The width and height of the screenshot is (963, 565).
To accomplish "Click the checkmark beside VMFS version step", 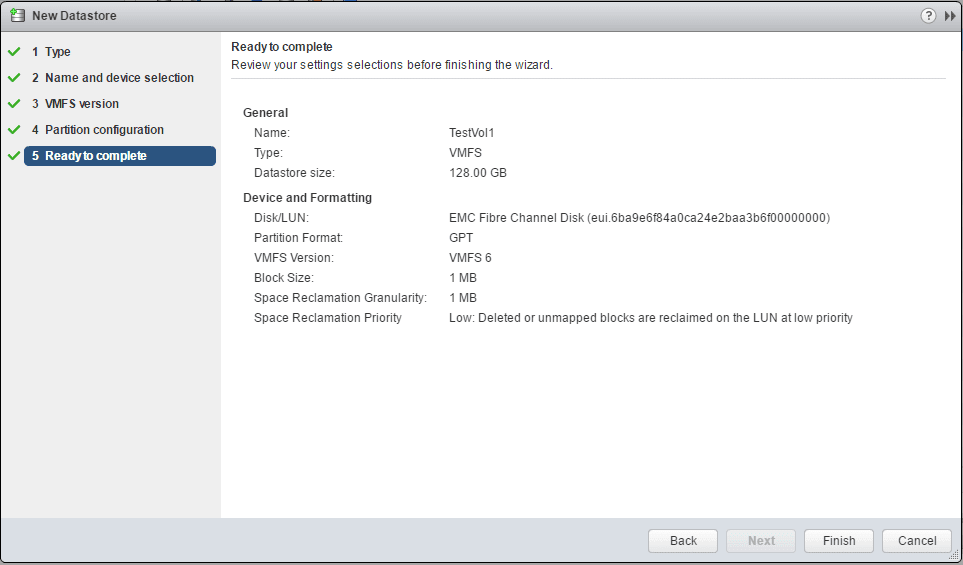I will [14, 104].
